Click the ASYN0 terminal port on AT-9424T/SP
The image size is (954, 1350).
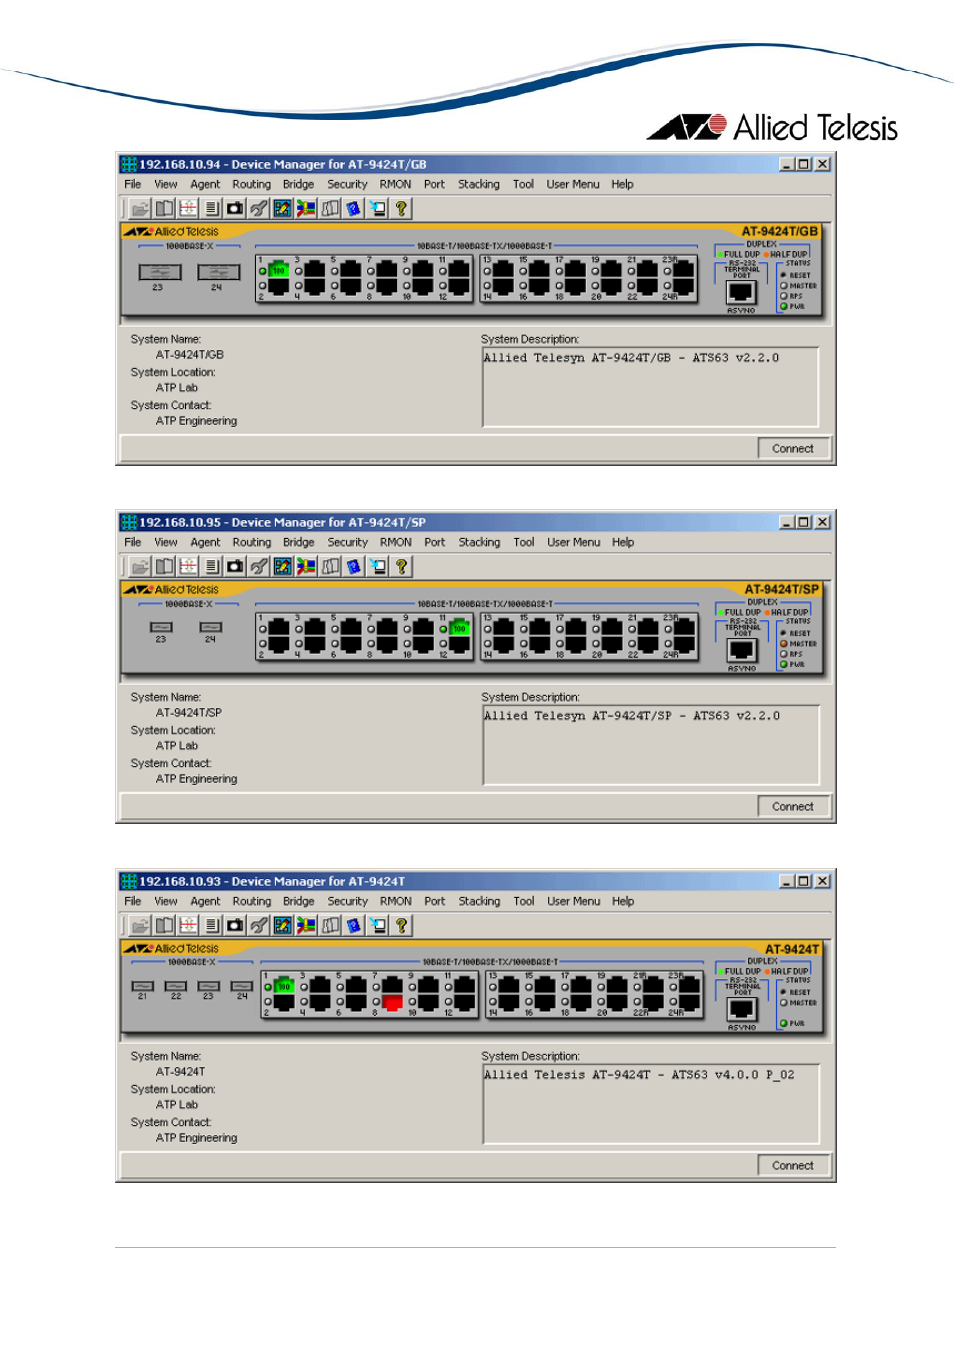pos(742,650)
